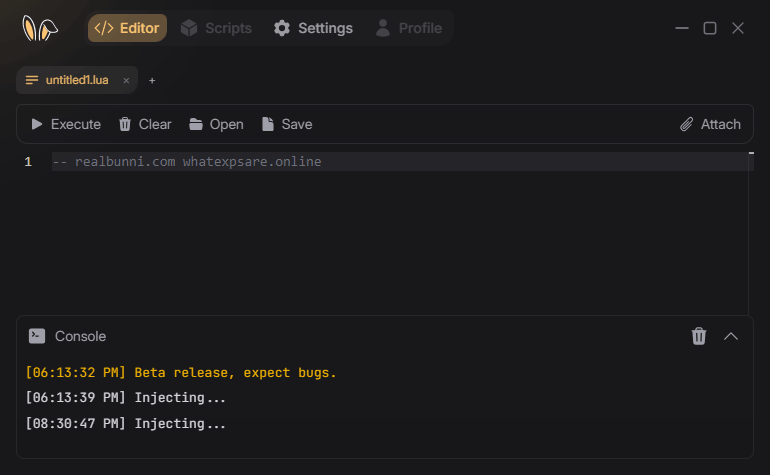Clear the editor contents
This screenshot has width=770, height=475.
[x=145, y=124]
